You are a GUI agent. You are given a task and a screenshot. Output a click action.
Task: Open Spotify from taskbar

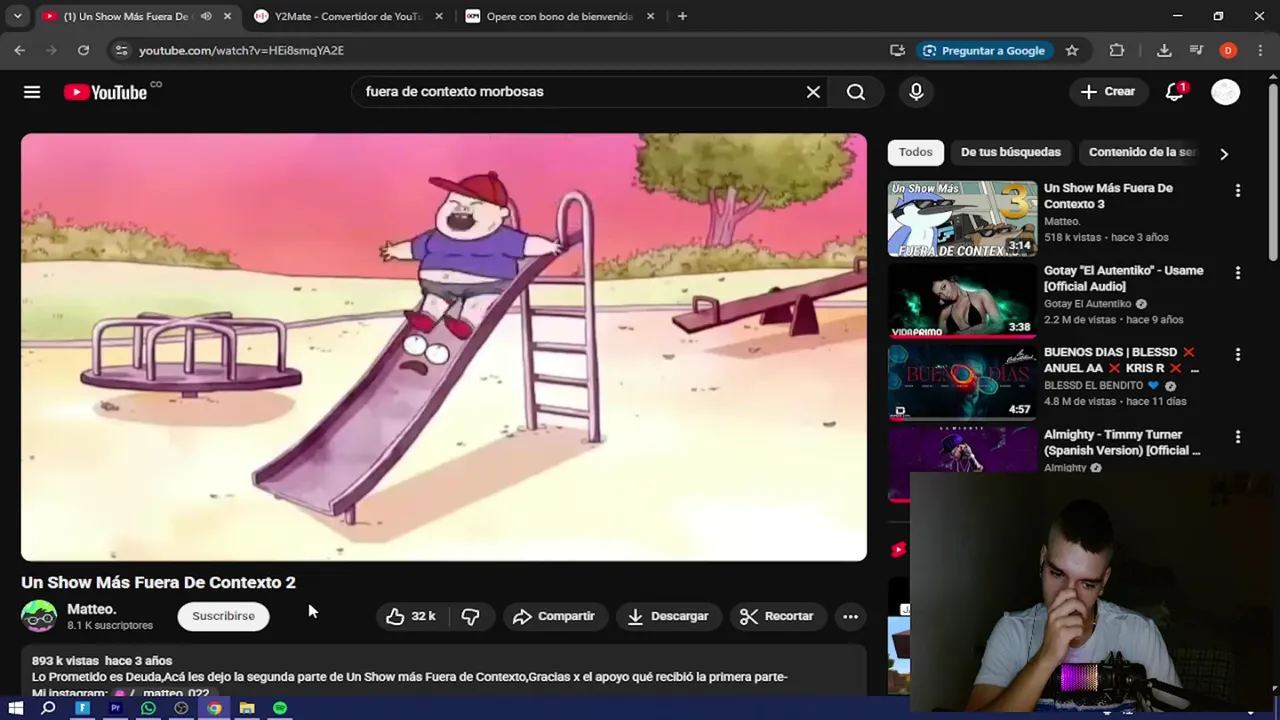click(x=280, y=708)
